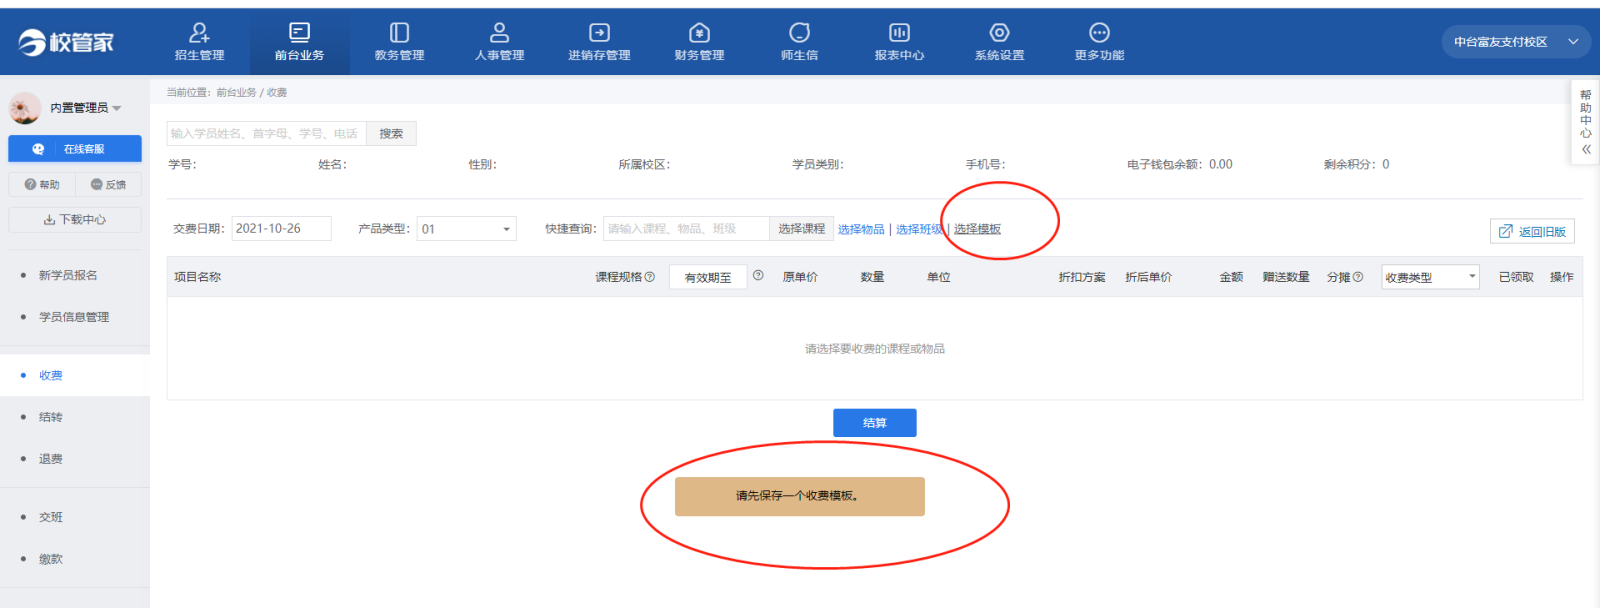Screen dimensions: 1600x608
Task: Click the 选择物品 link
Action: 861,229
